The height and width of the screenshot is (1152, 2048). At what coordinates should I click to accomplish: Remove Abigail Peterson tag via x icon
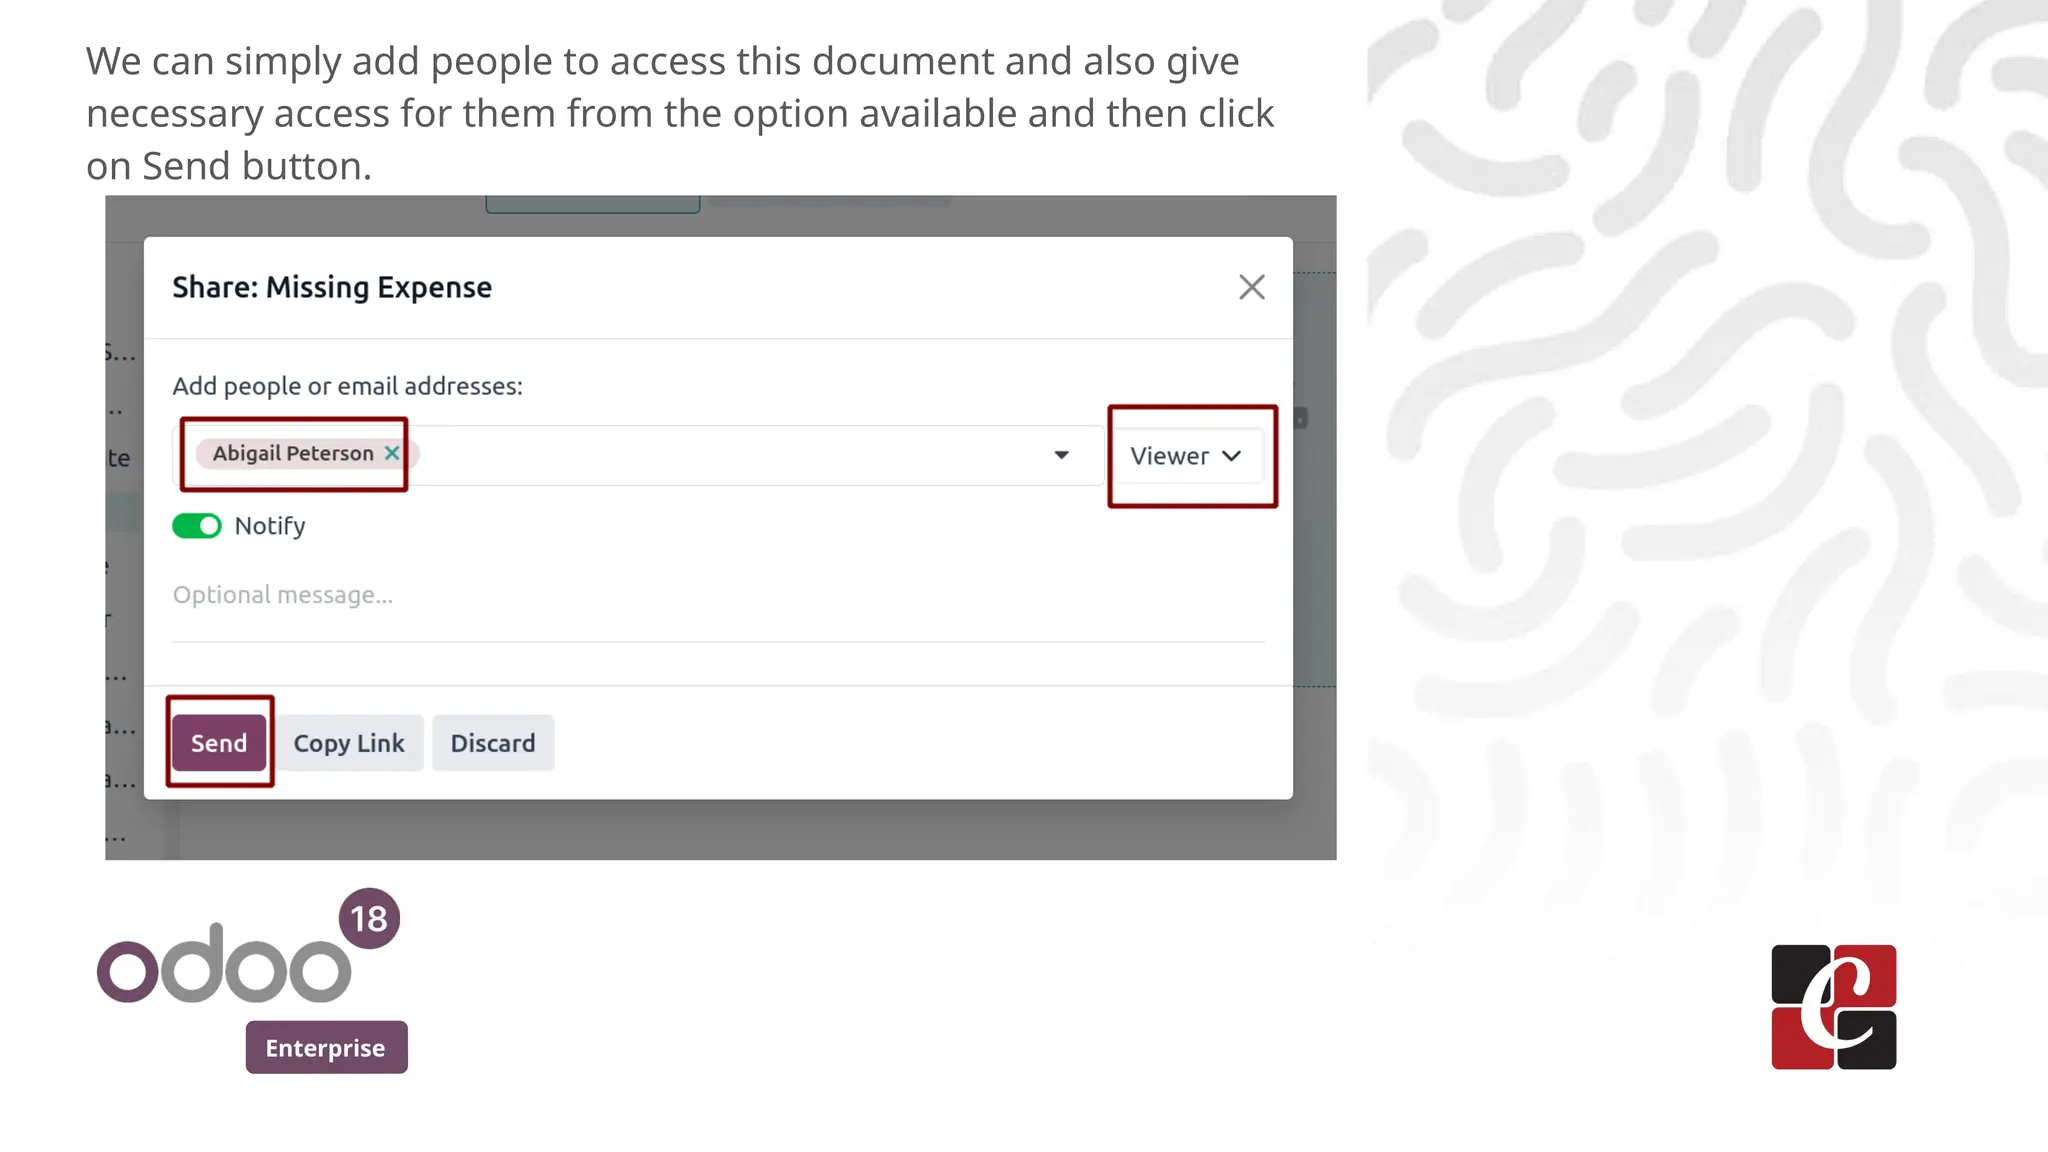point(392,453)
